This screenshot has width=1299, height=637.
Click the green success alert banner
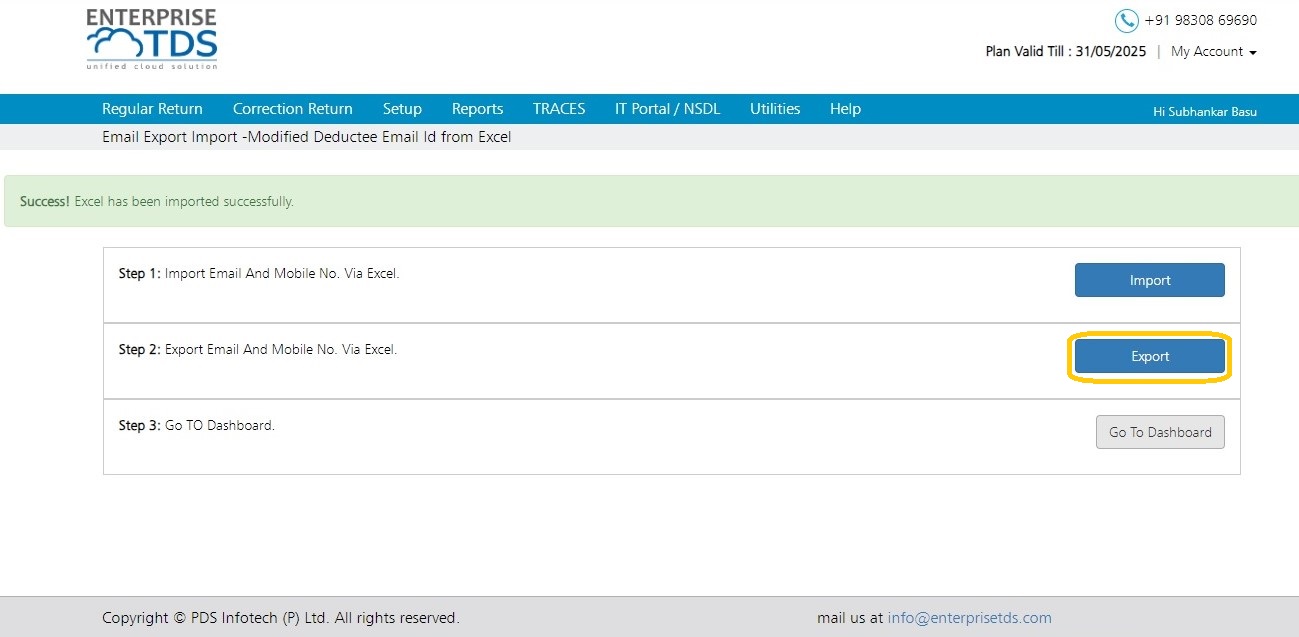click(649, 201)
